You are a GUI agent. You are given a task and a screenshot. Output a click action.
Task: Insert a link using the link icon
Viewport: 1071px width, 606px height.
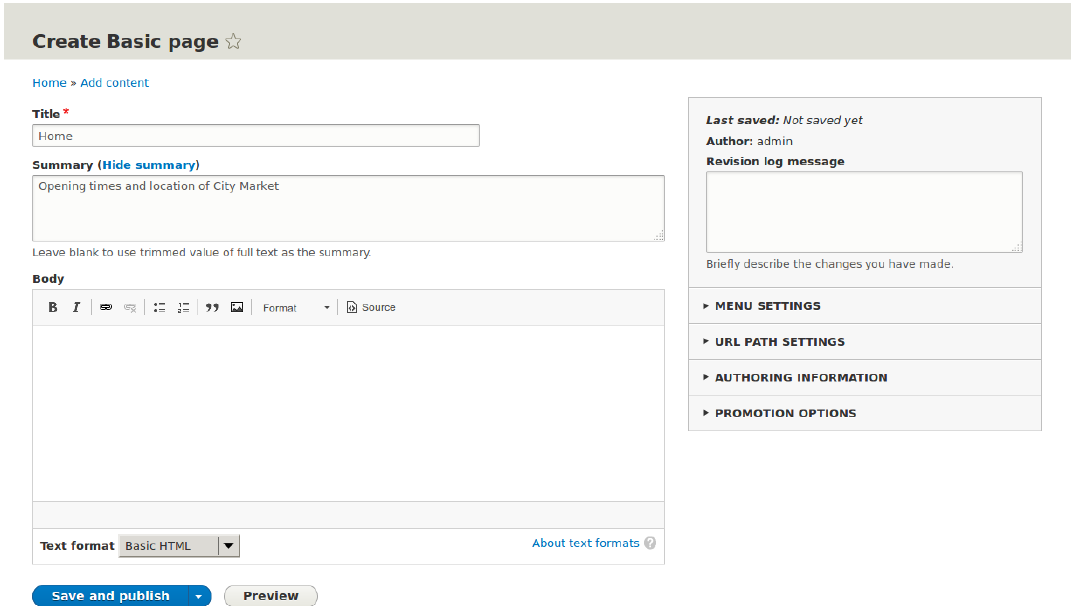[x=106, y=308]
